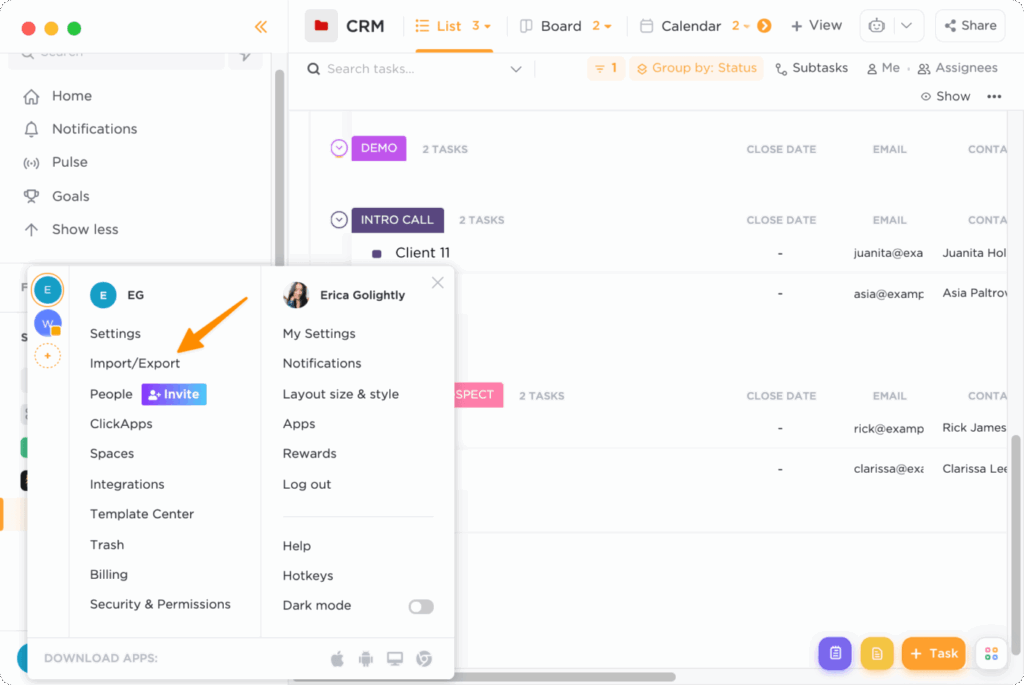Screen dimensions: 1024x685
Task: Expand the search options chevron
Action: pos(516,69)
